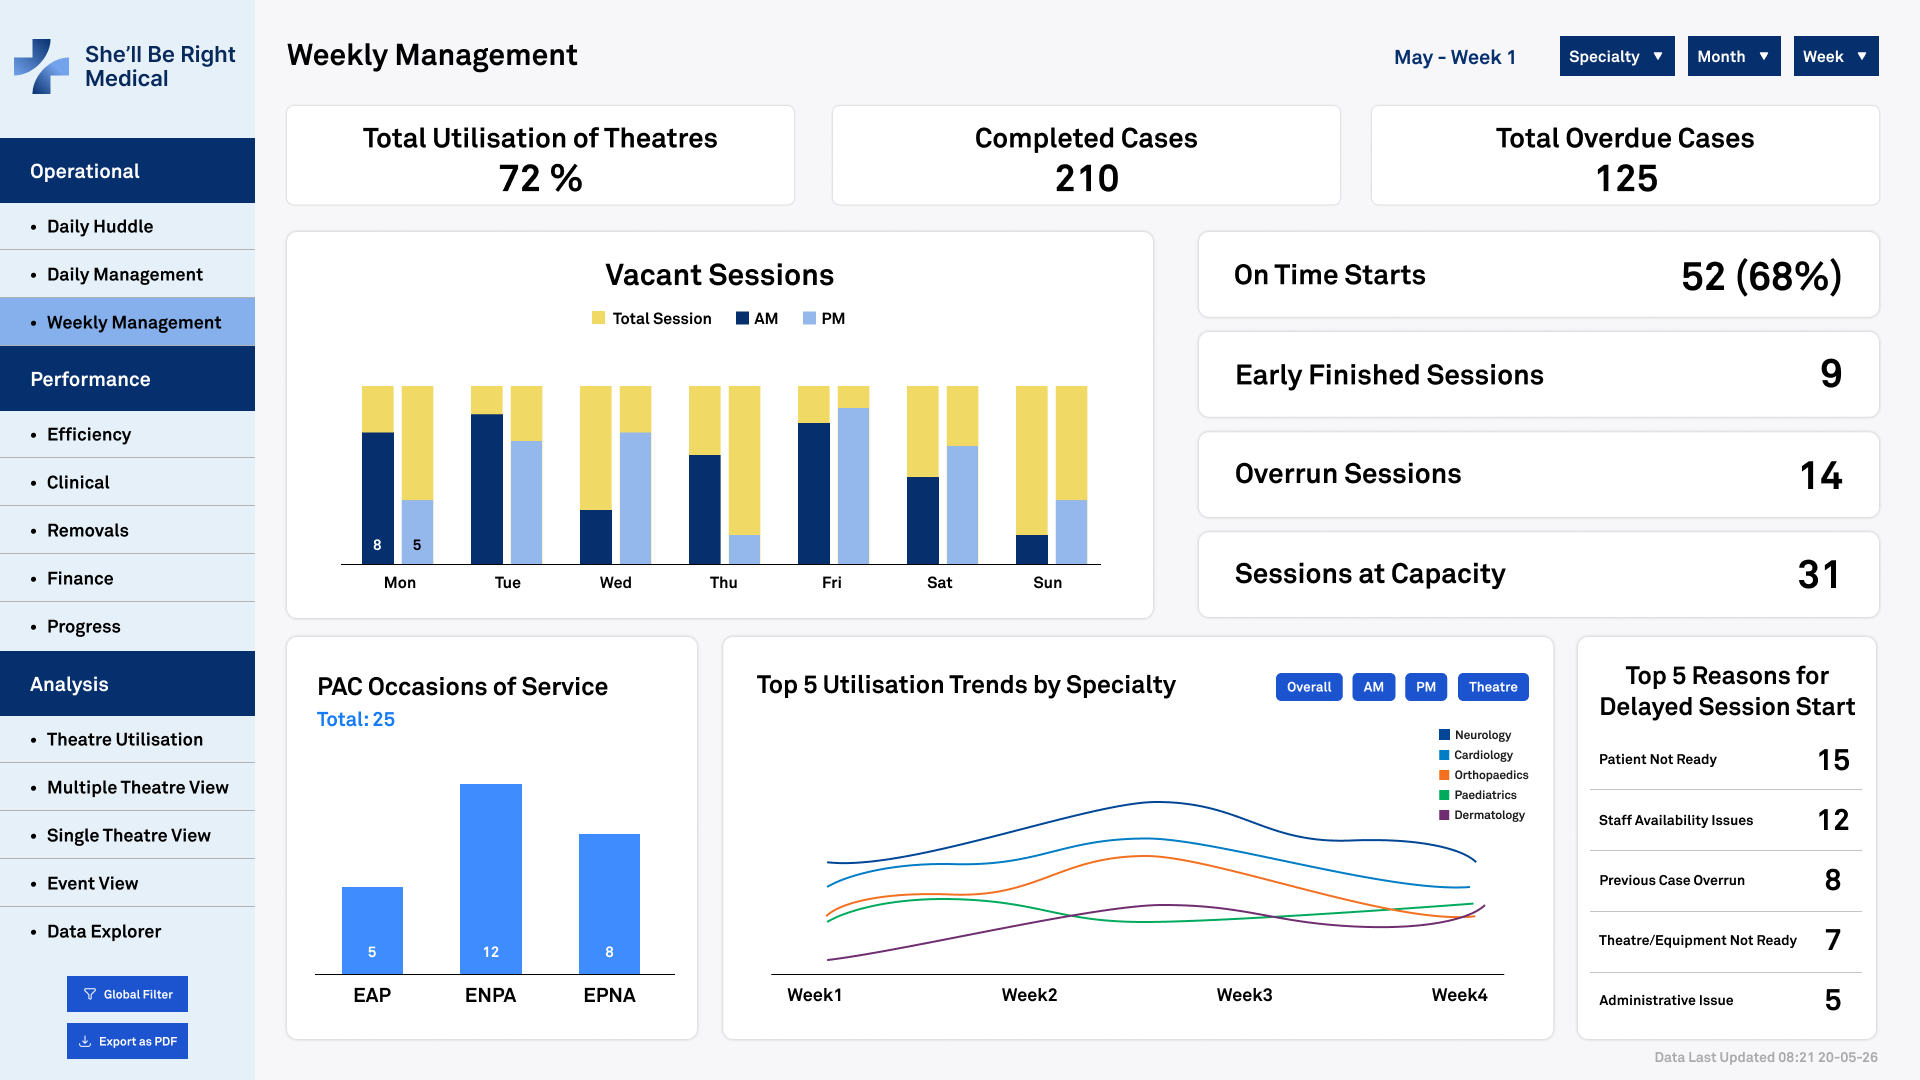Click the May - Week 1 date label
The height and width of the screenshot is (1080, 1920).
[1455, 57]
